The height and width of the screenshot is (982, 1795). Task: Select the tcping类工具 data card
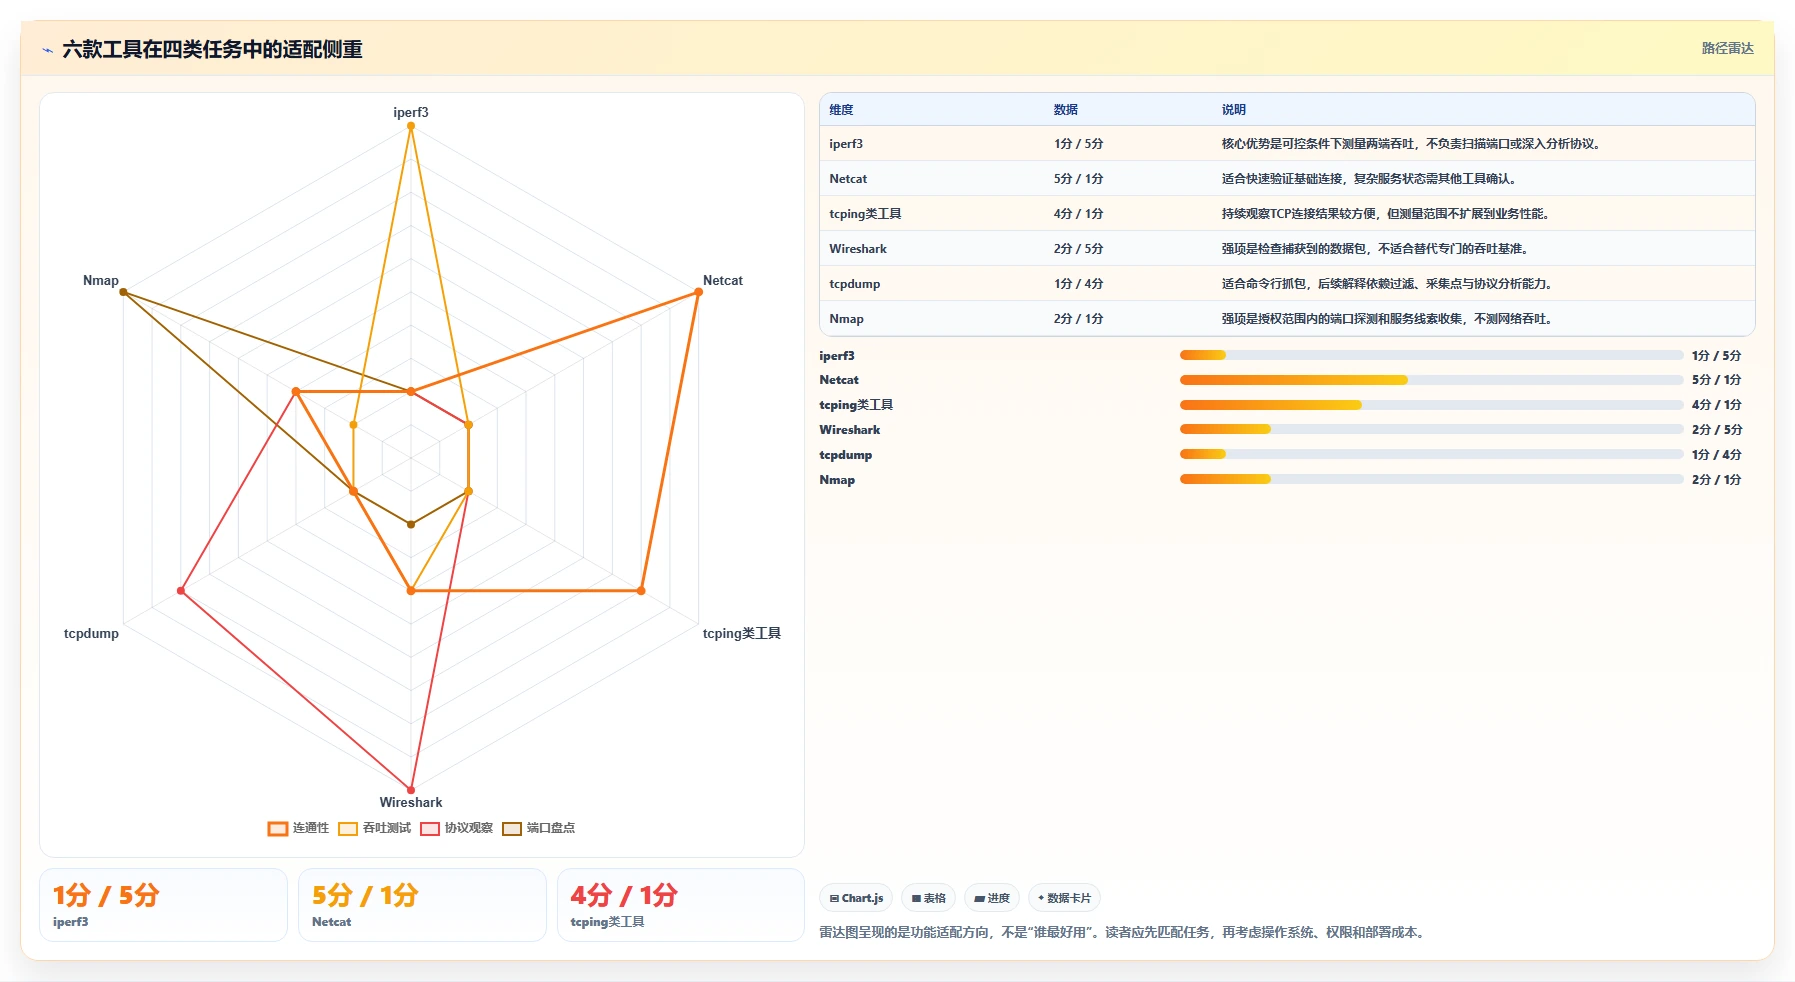coord(681,905)
